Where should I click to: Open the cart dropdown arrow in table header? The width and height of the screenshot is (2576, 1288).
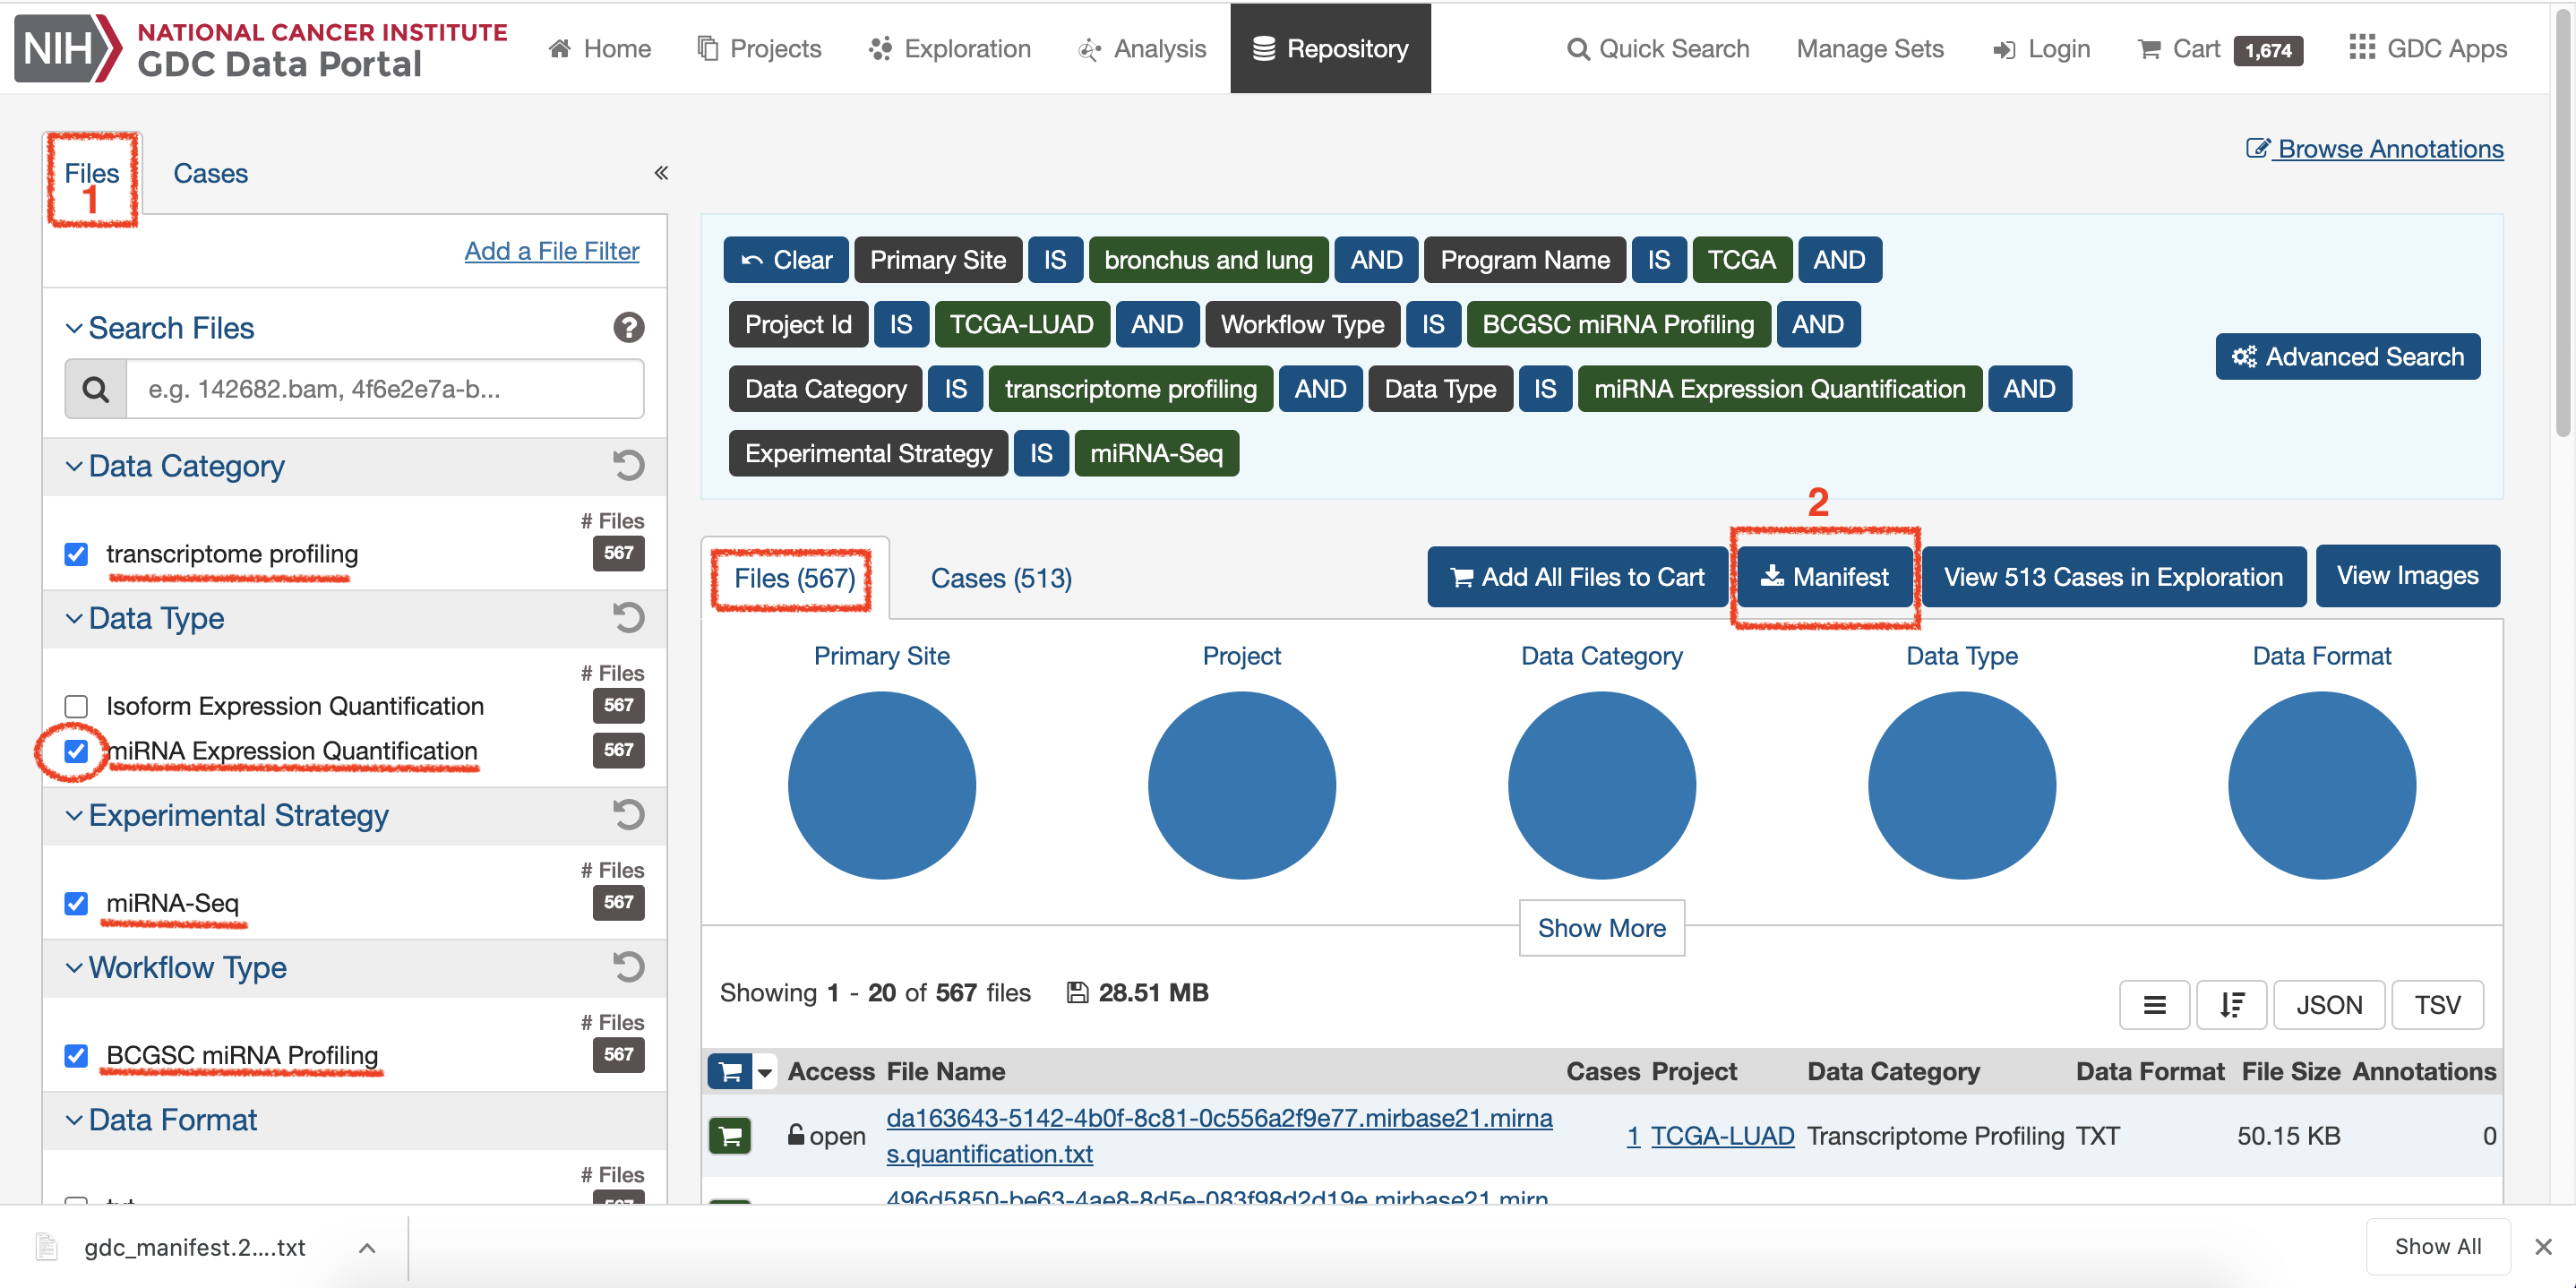click(x=765, y=1072)
